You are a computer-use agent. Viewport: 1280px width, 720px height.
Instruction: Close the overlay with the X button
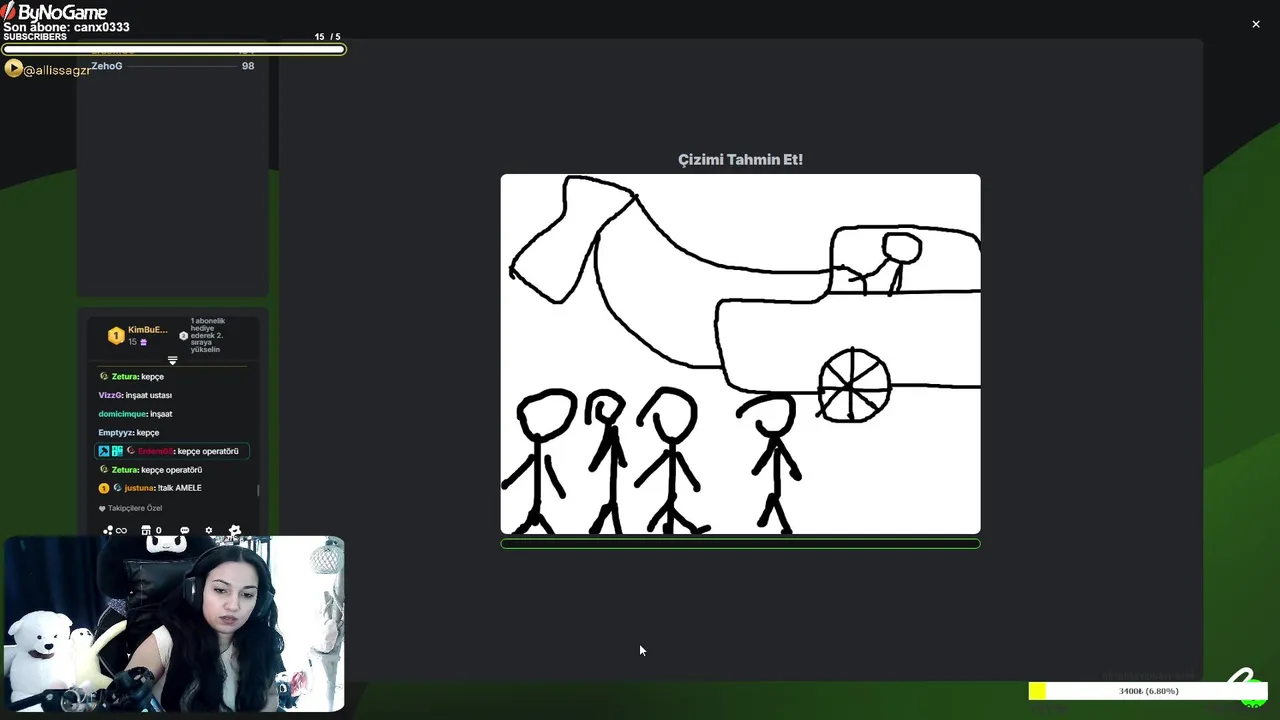click(1256, 24)
